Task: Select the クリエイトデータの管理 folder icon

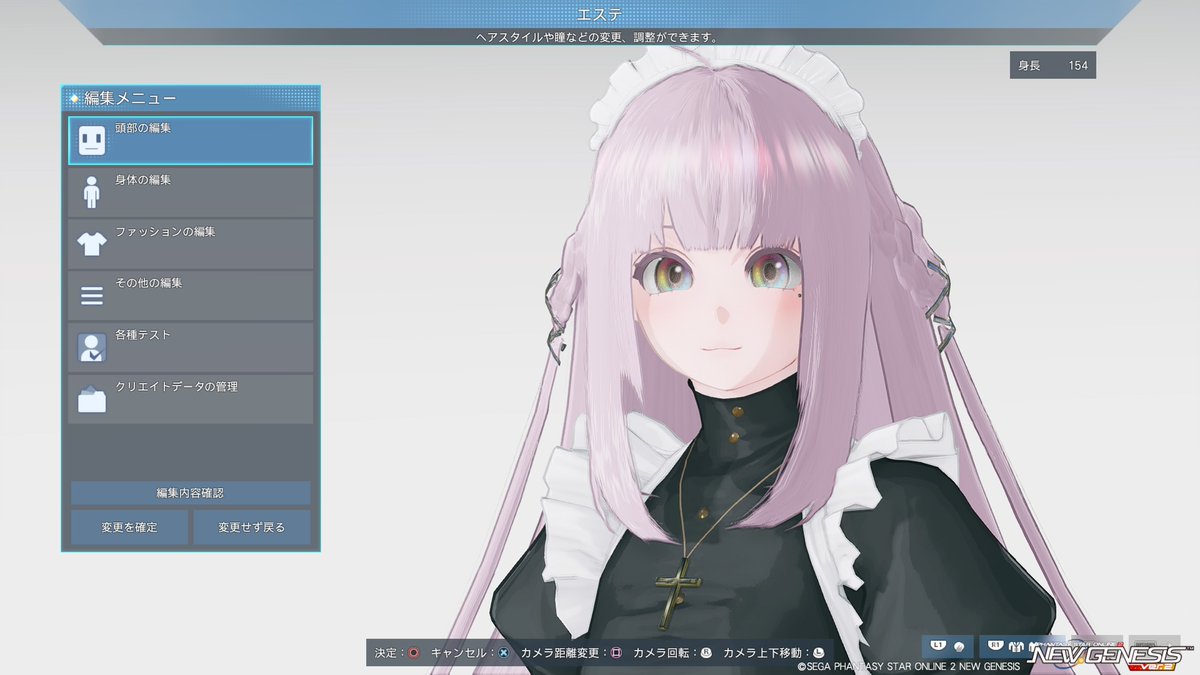Action: (x=92, y=399)
